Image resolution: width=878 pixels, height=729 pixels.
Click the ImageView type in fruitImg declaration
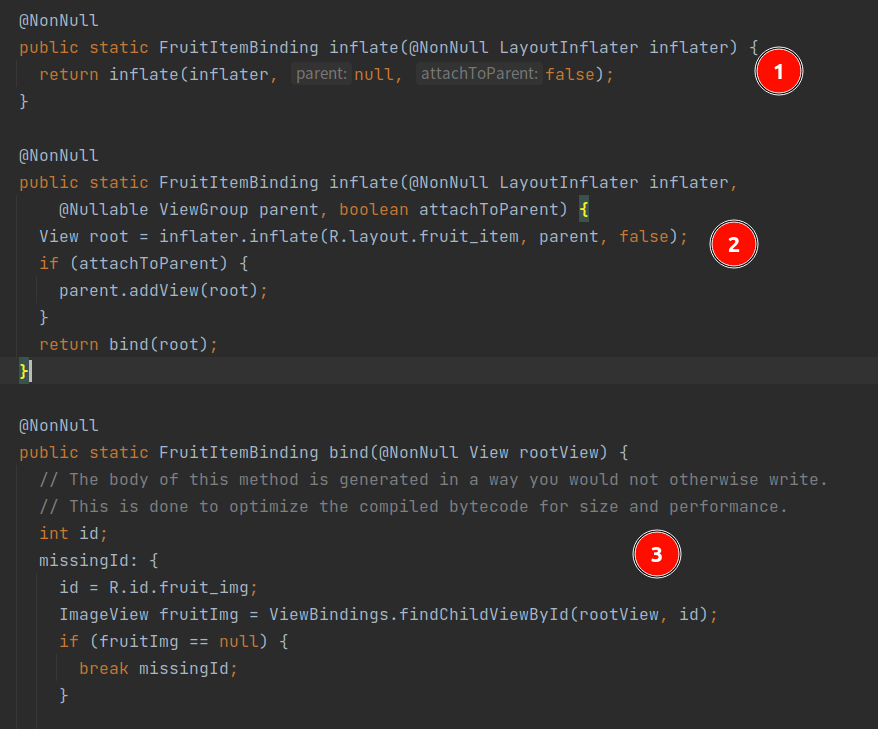(x=104, y=614)
